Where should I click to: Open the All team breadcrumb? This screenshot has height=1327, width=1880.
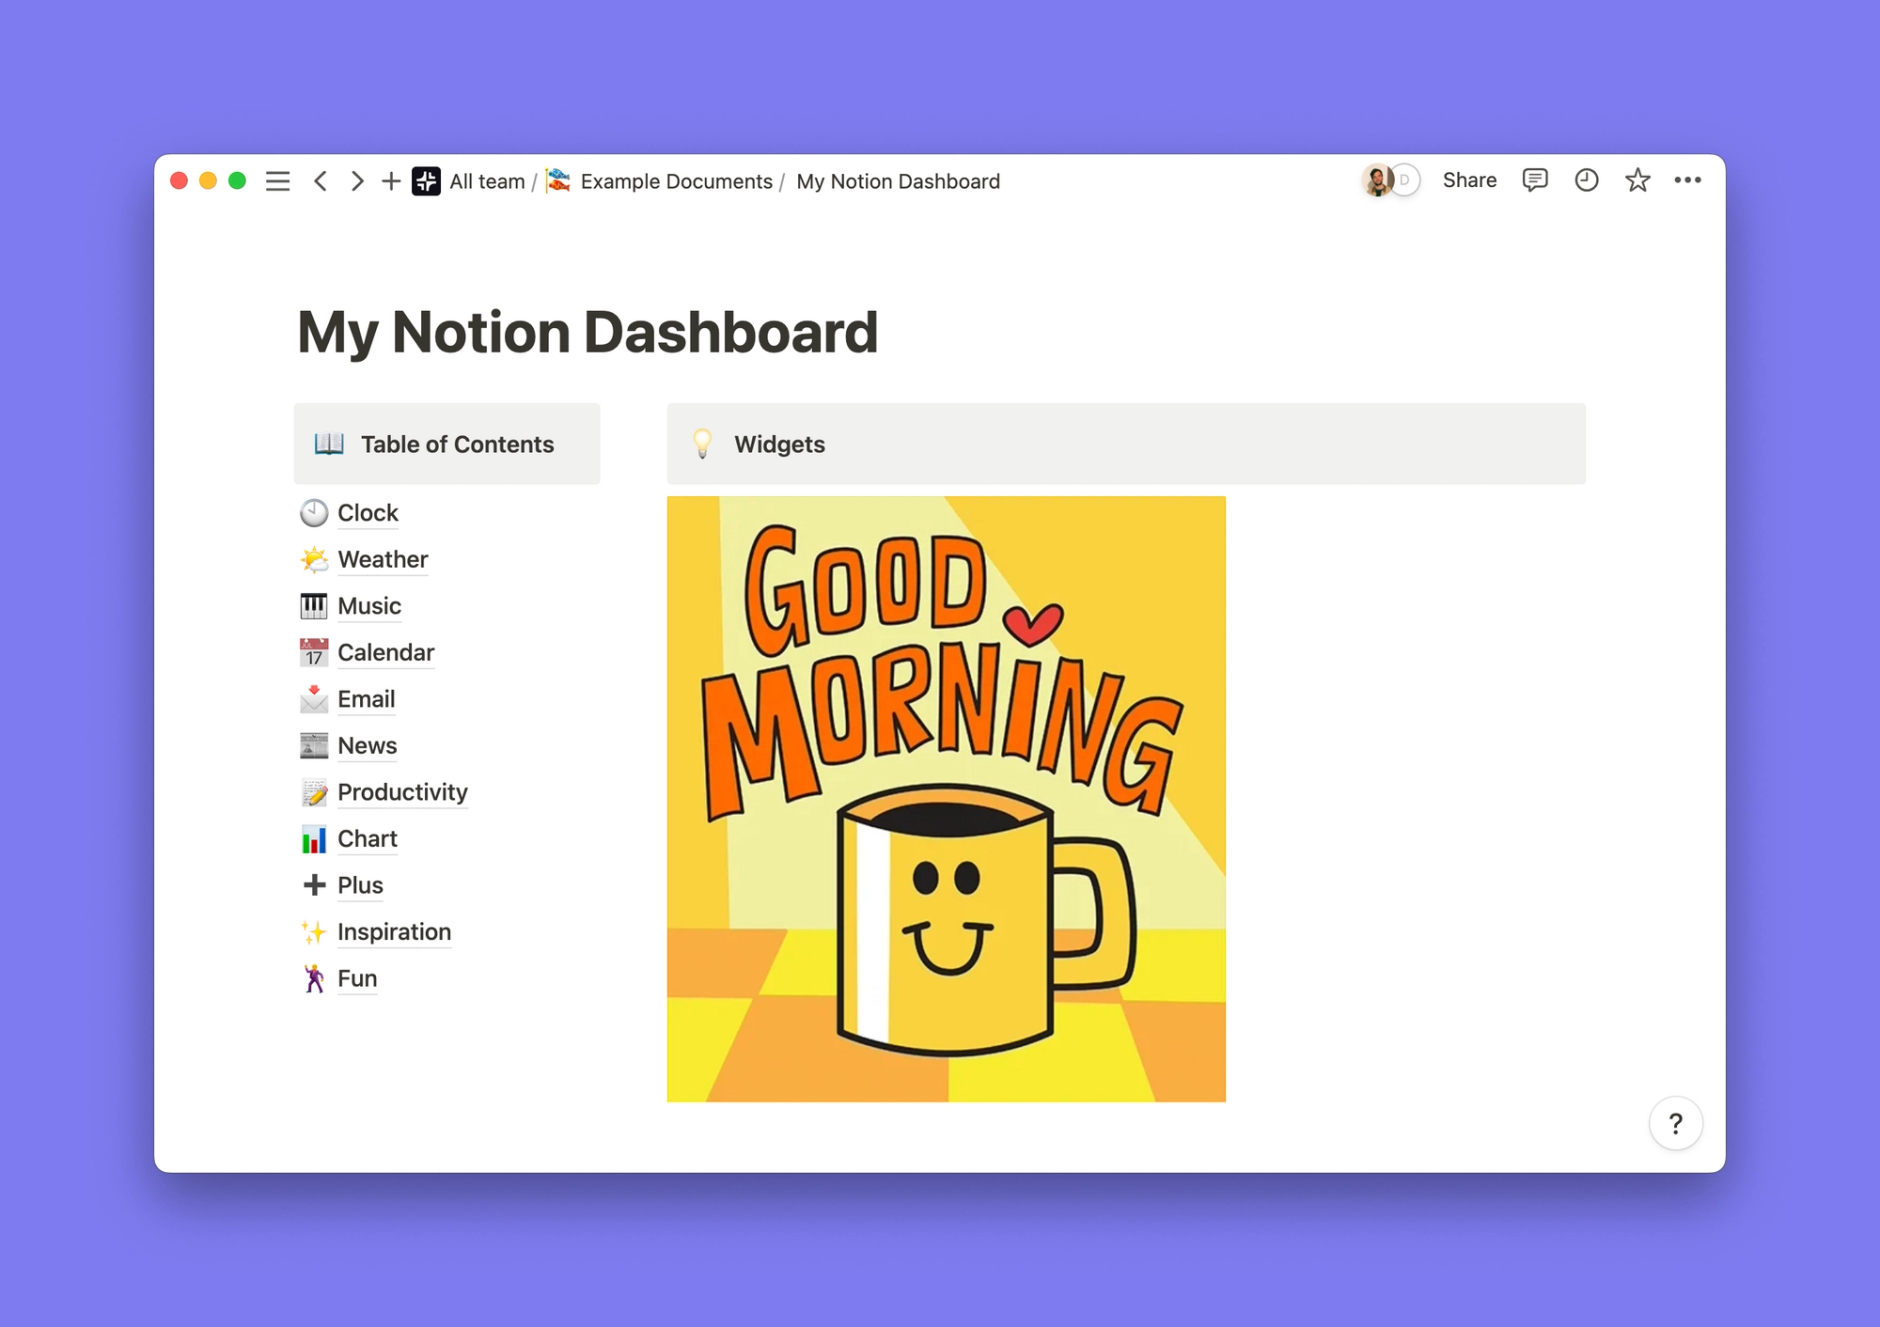487,181
